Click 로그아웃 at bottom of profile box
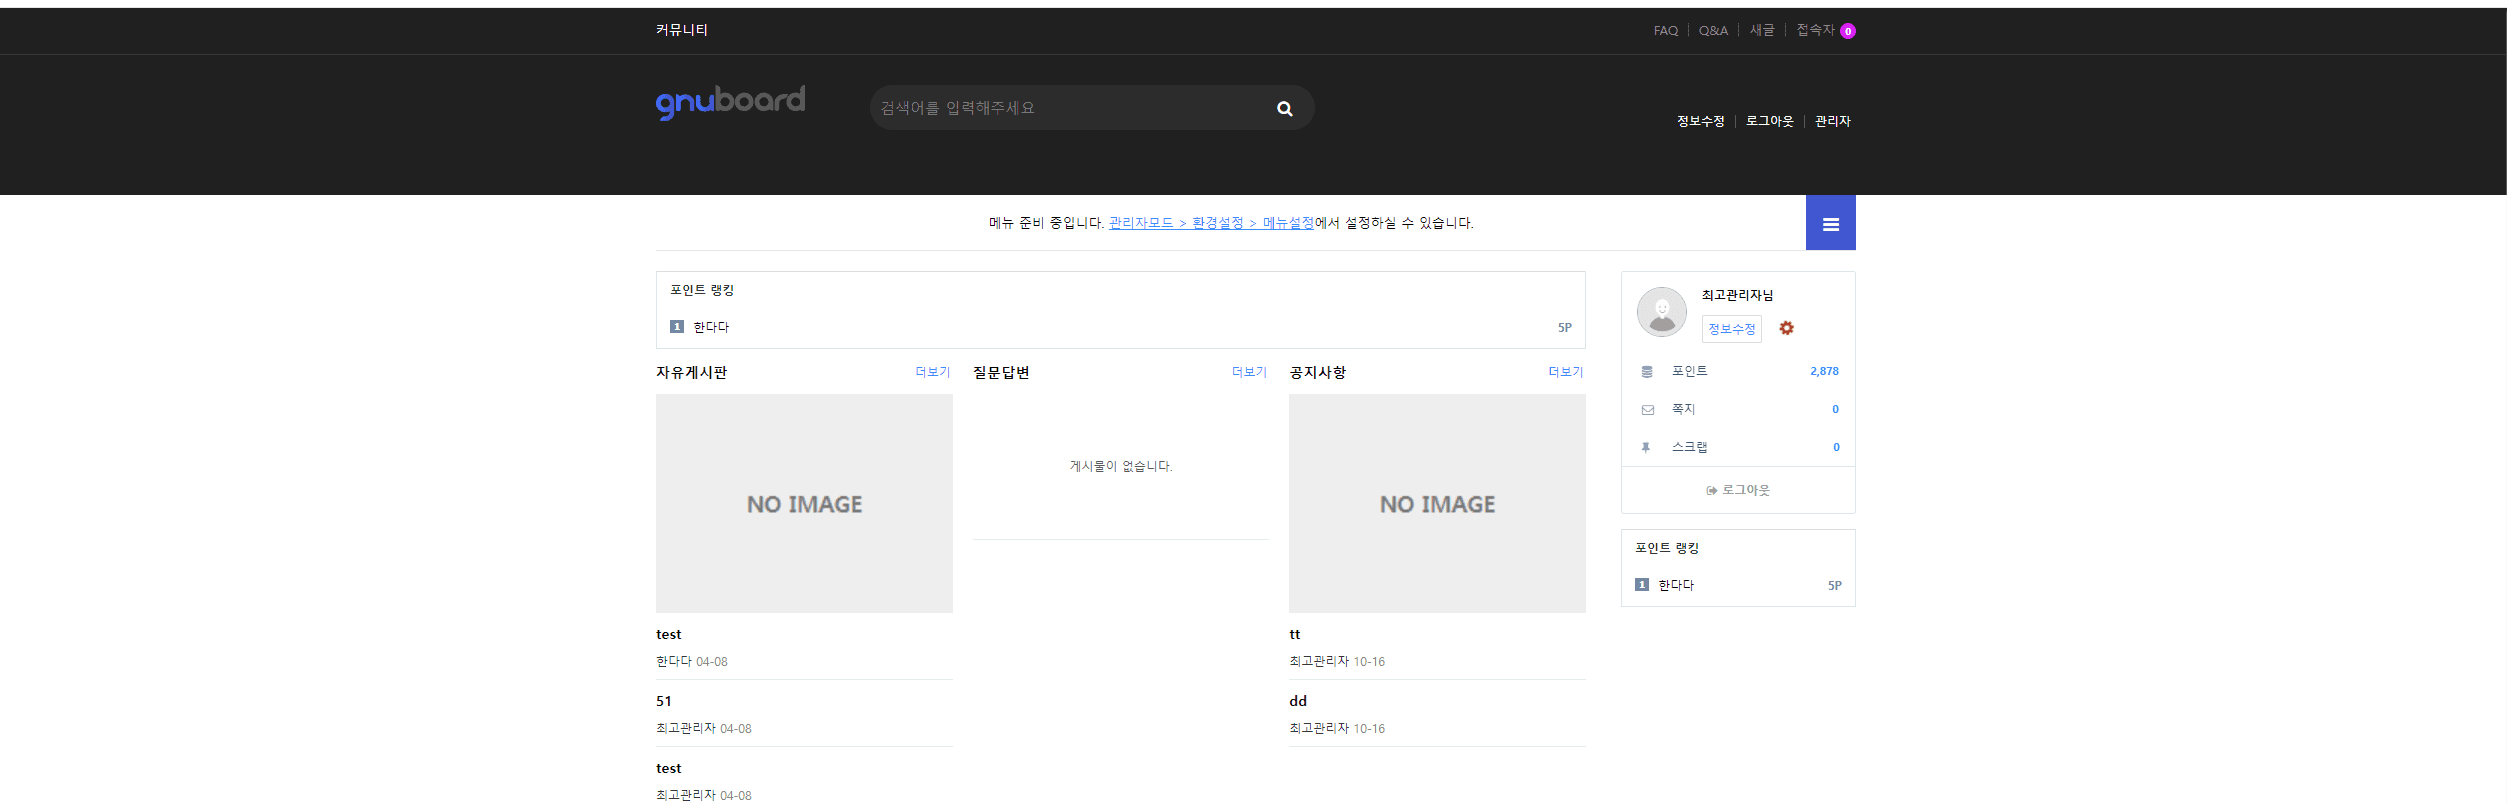This screenshot has width=2507, height=804. (1738, 490)
